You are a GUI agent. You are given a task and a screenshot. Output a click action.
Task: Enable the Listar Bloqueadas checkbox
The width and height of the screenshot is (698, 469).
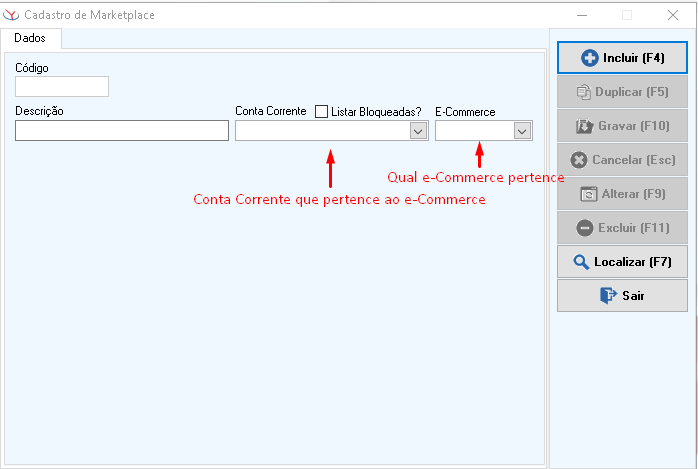click(321, 111)
